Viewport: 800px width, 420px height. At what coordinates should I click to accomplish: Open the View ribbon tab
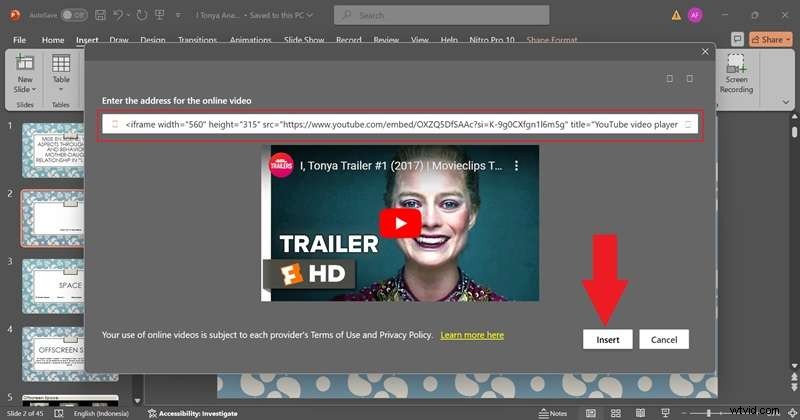point(419,40)
